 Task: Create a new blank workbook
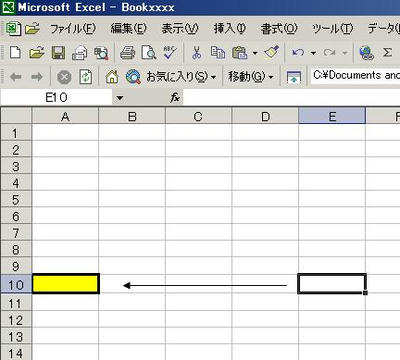[15, 53]
